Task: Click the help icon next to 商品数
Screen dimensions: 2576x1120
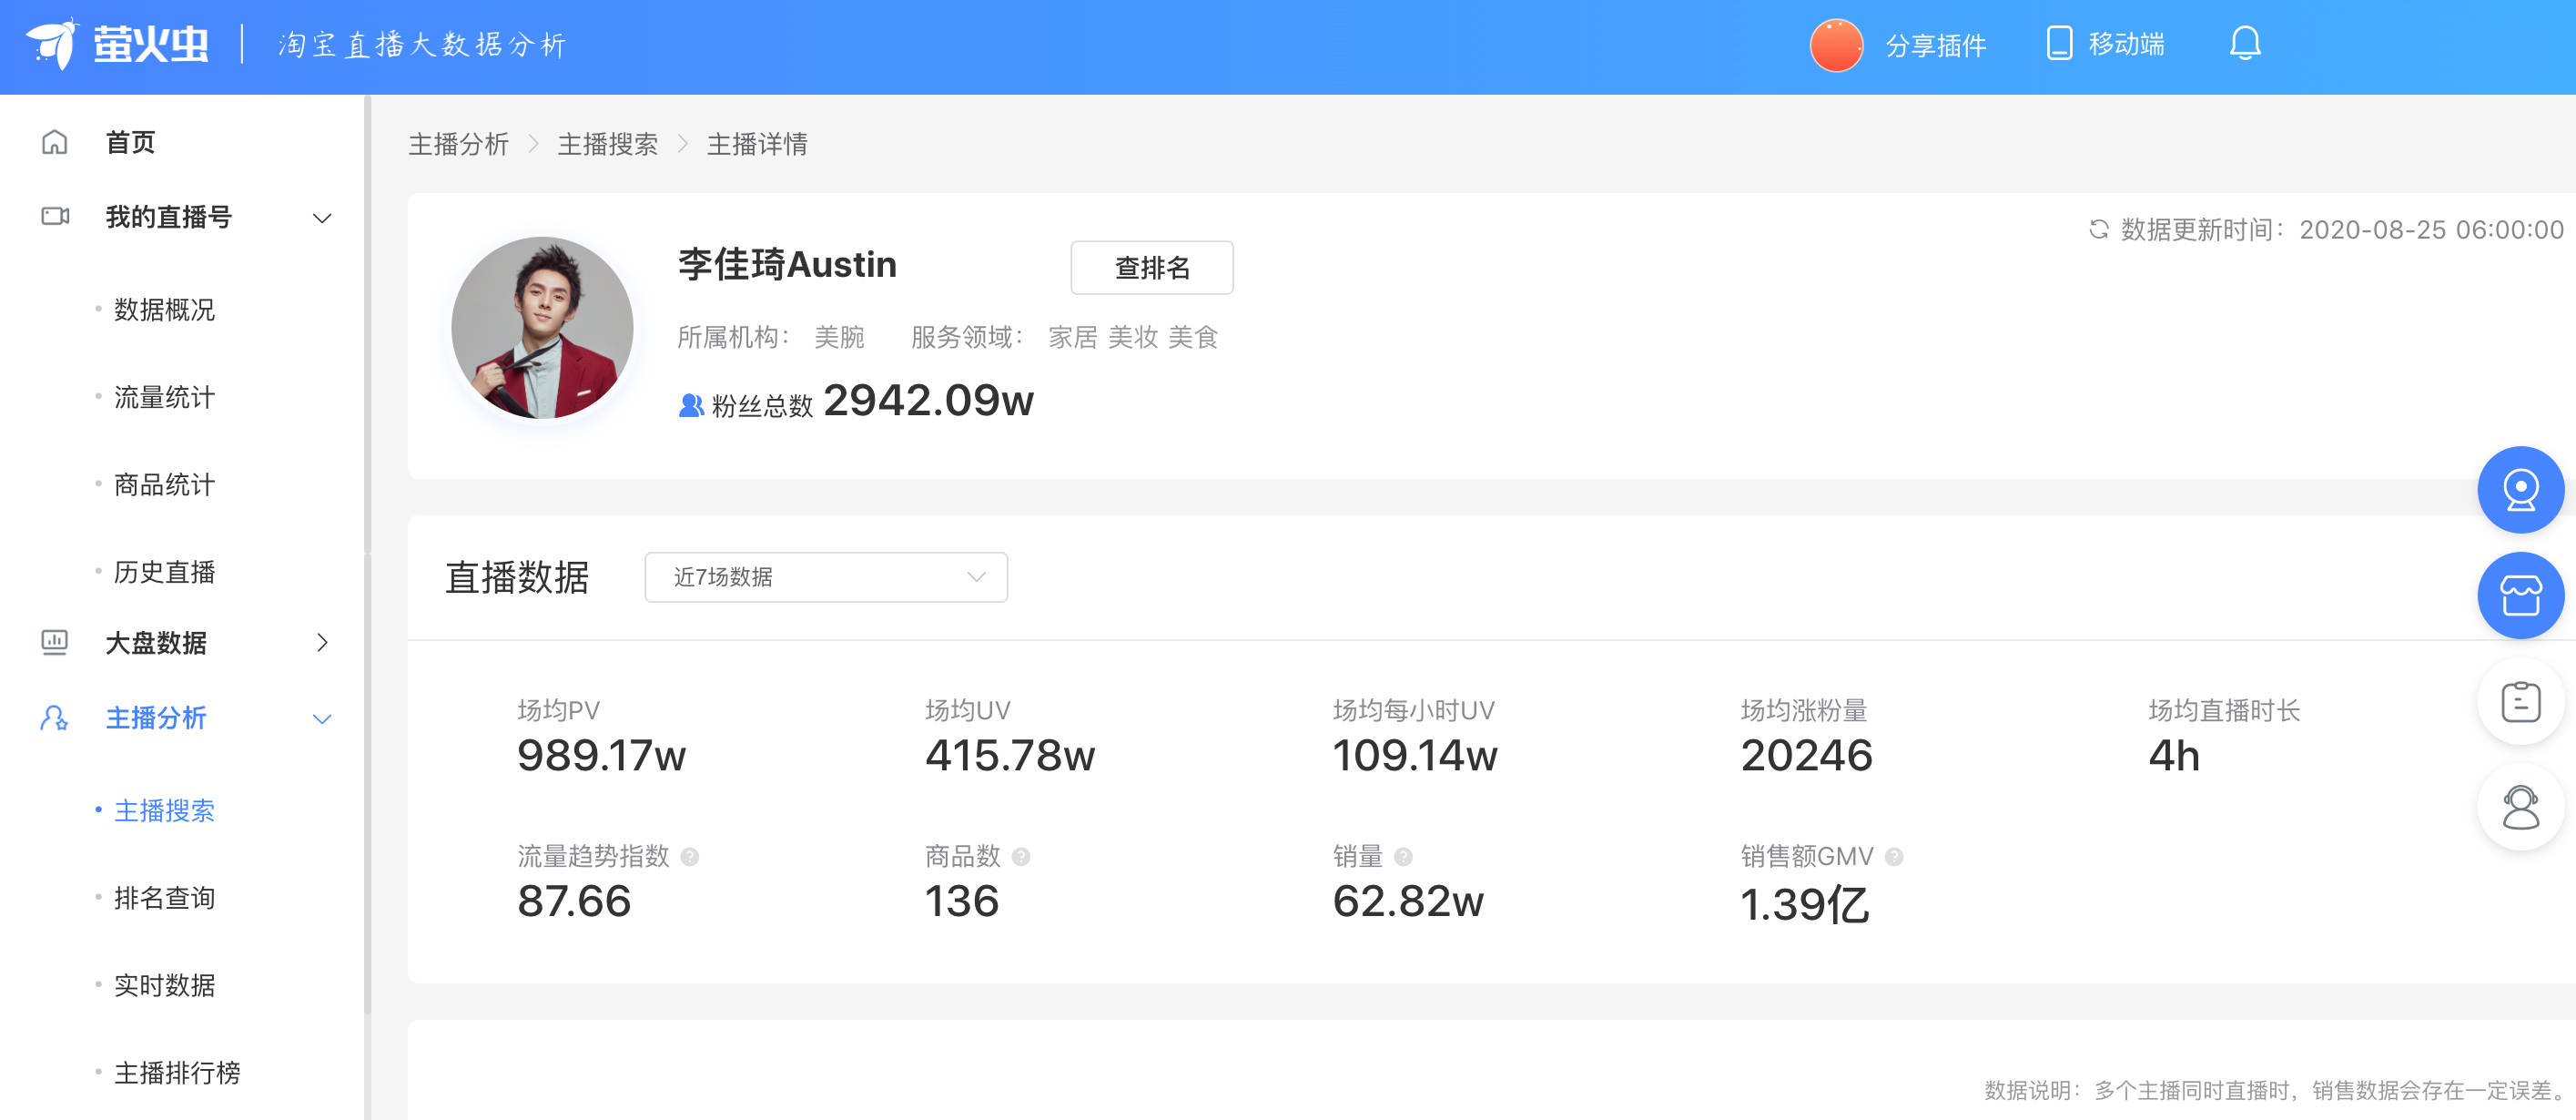Action: coord(1021,857)
